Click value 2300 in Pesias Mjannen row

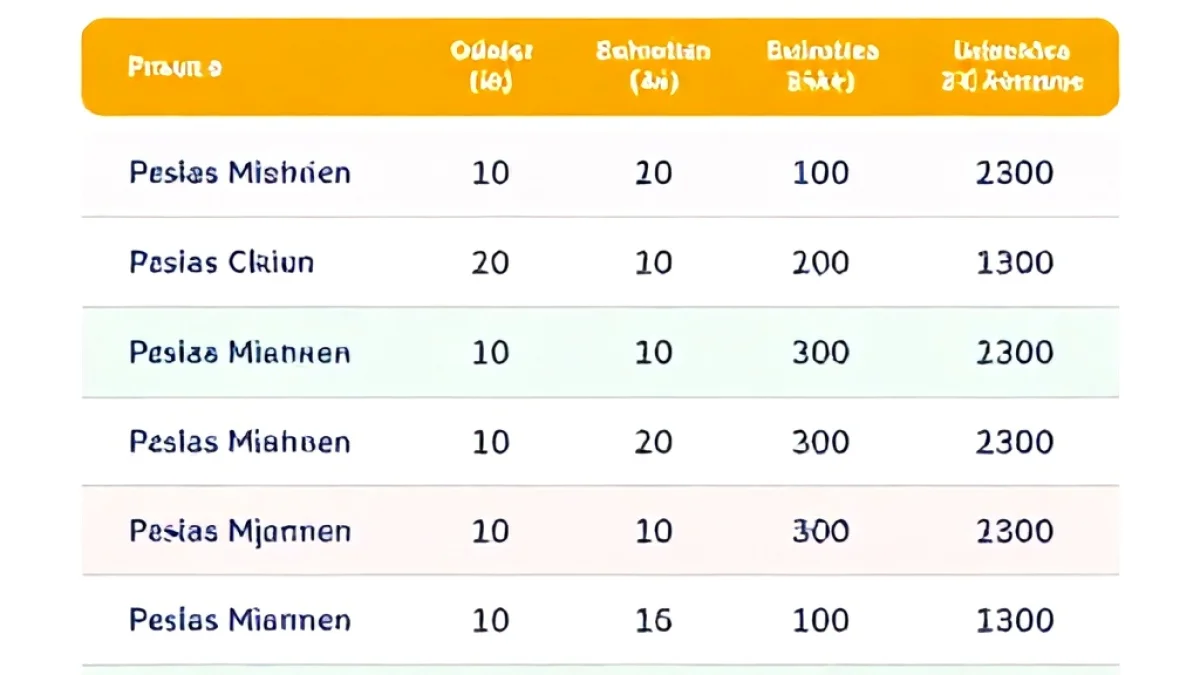pyautogui.click(x=1014, y=530)
